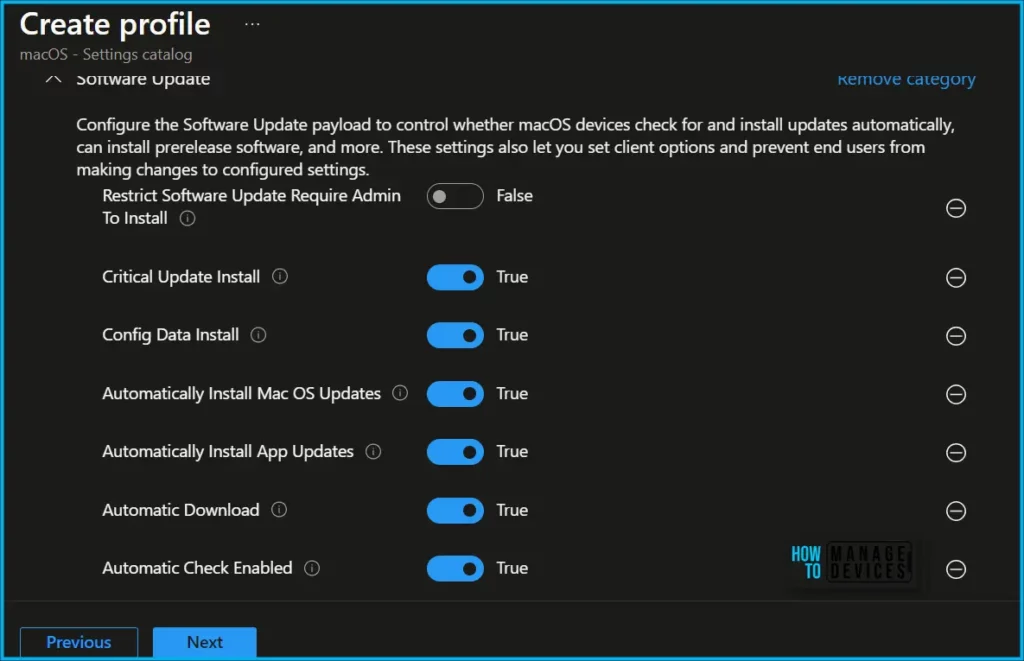Go back with the Previous button

[x=79, y=642]
